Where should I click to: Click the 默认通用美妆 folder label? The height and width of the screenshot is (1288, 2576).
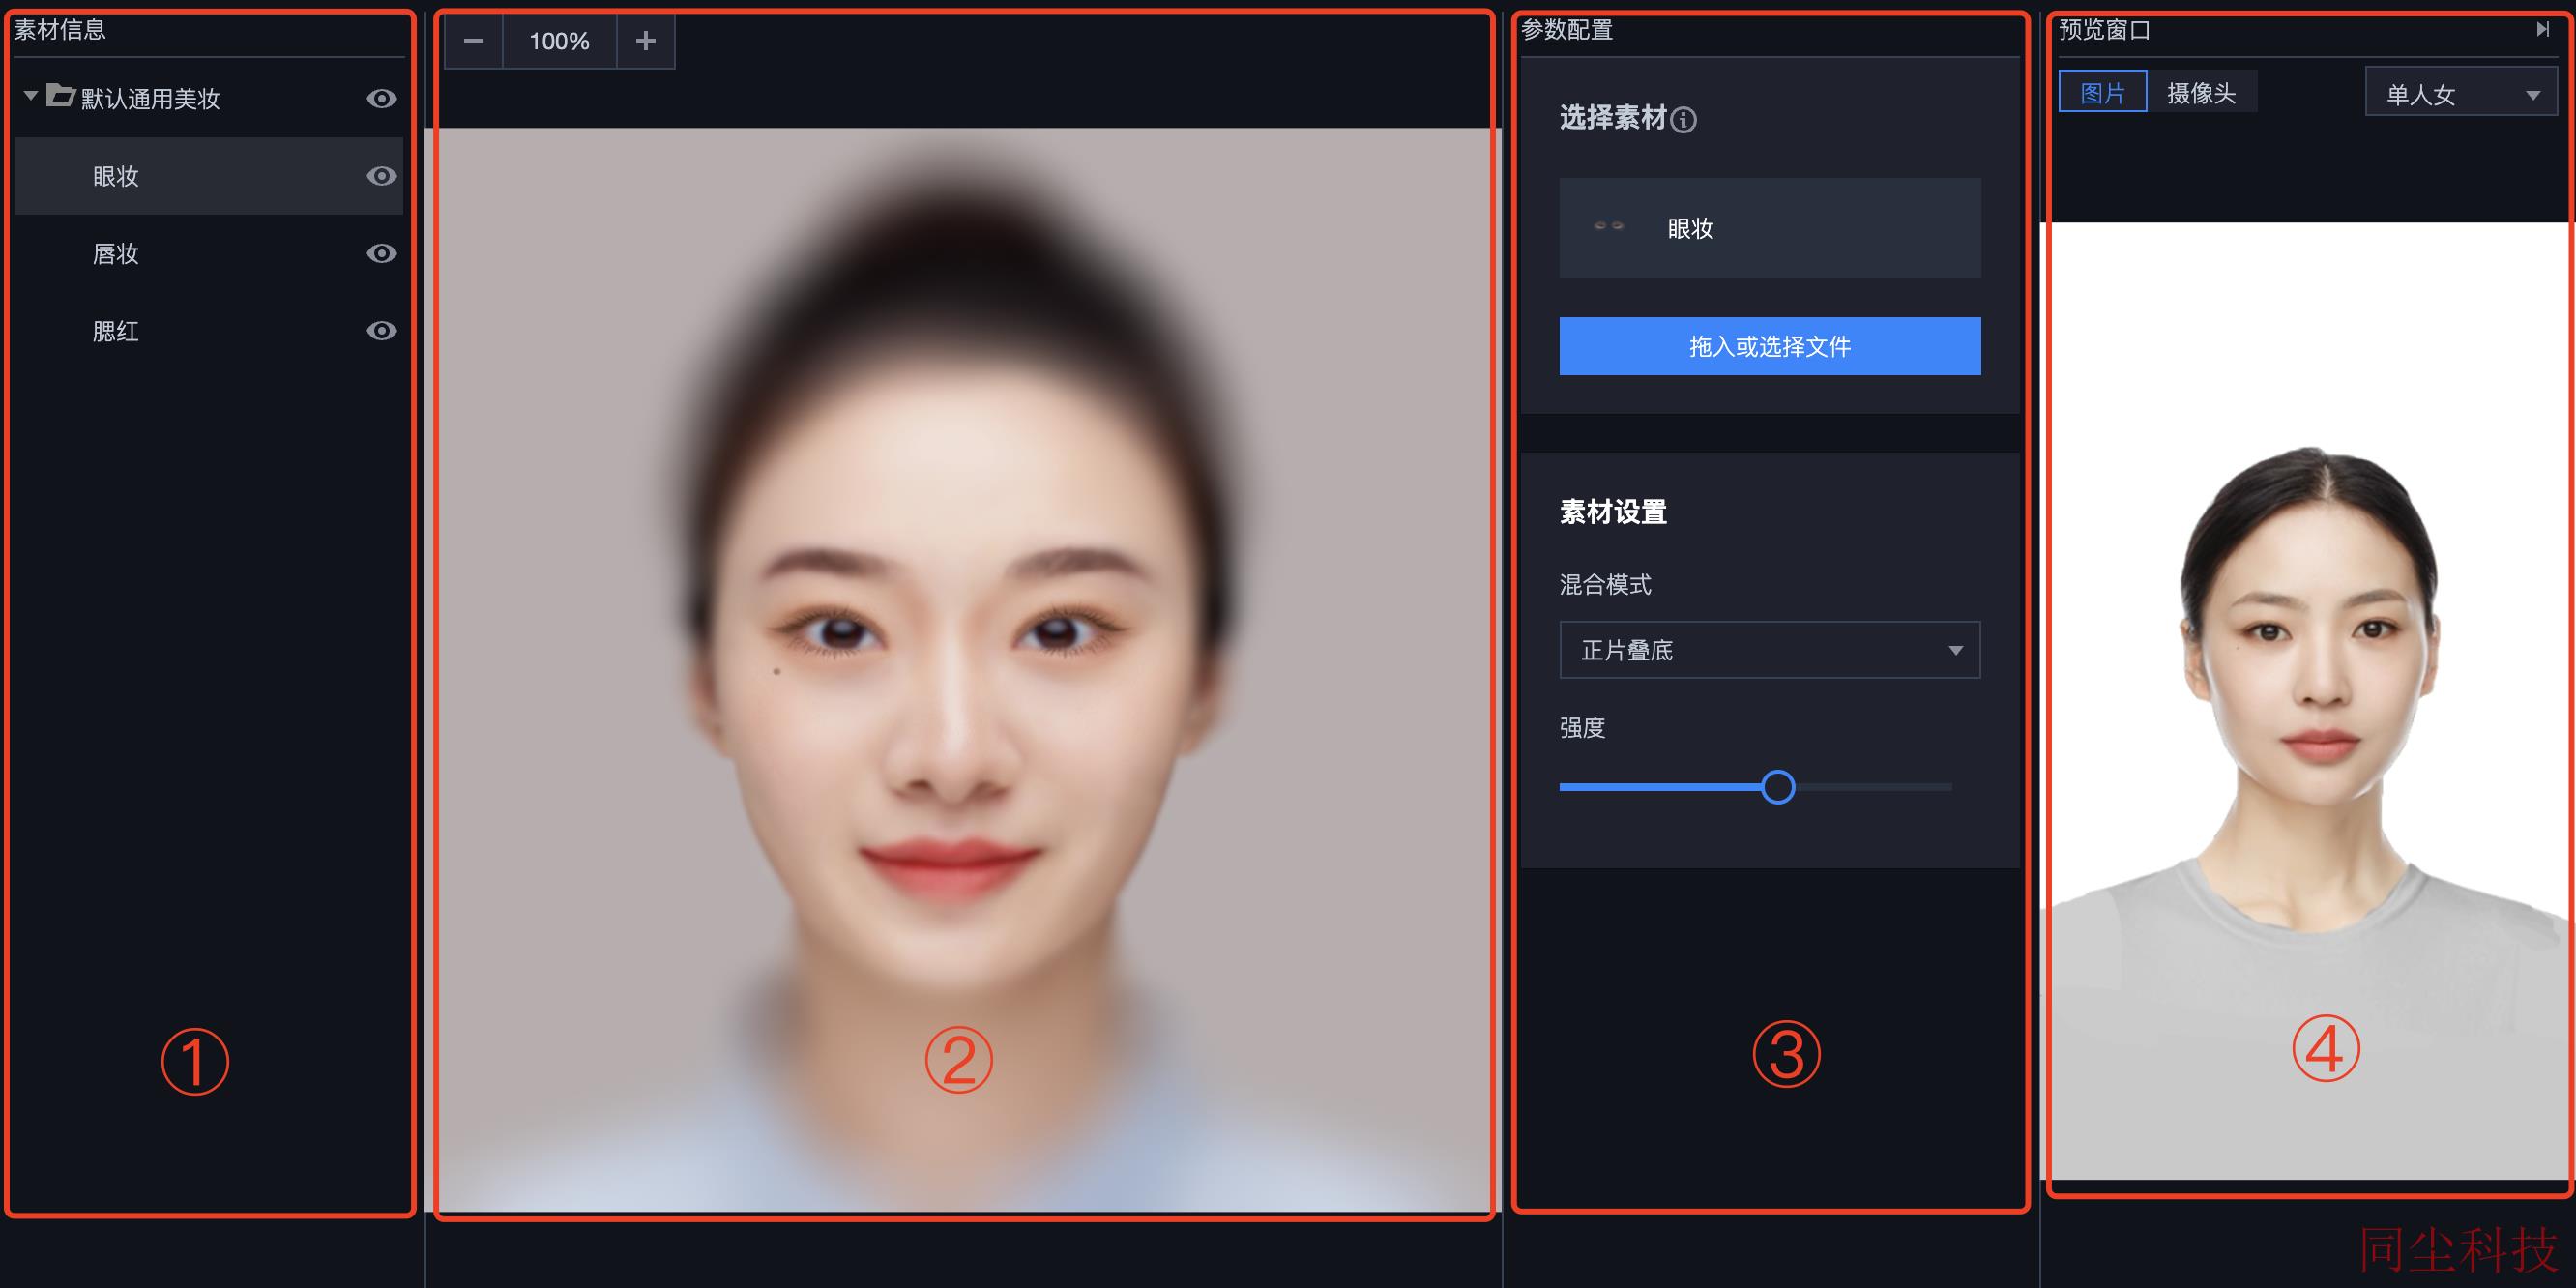[150, 98]
